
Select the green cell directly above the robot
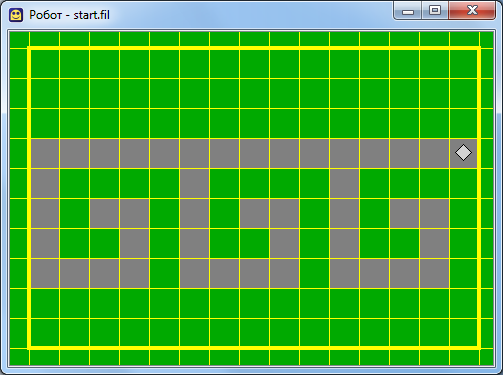[463, 124]
